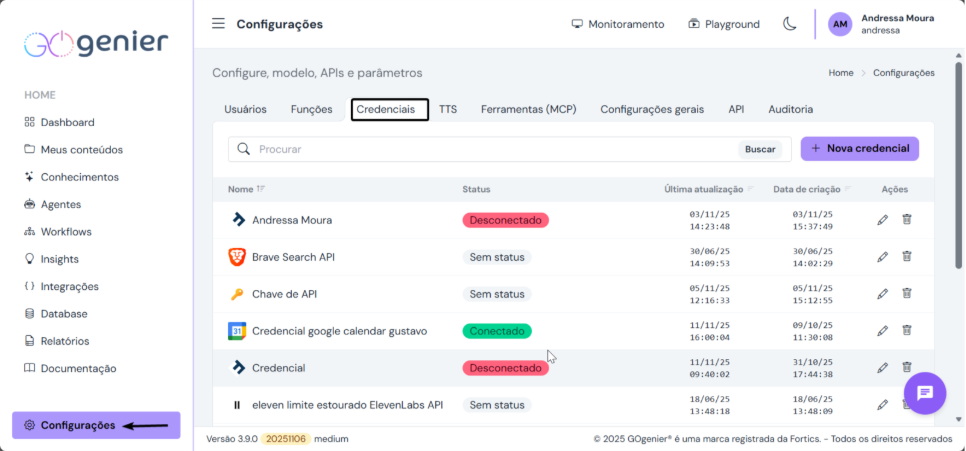The image size is (966, 451).
Task: Click Sem status badge for Brave Search API
Action: [x=497, y=257]
